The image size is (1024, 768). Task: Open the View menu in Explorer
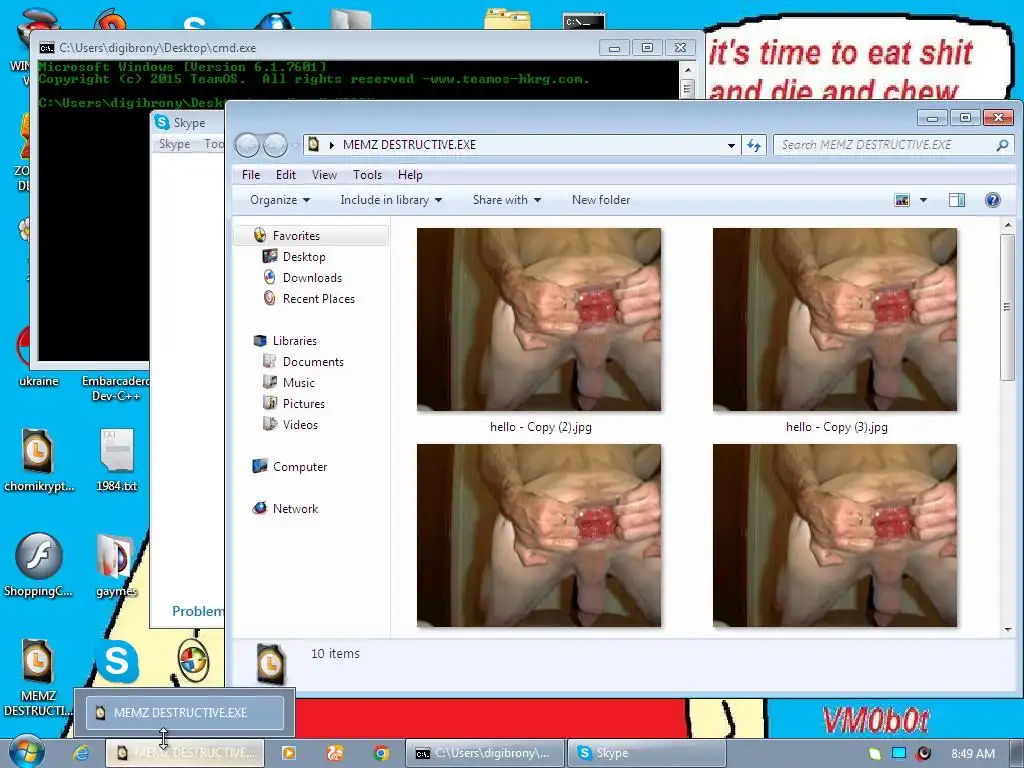tap(324, 175)
